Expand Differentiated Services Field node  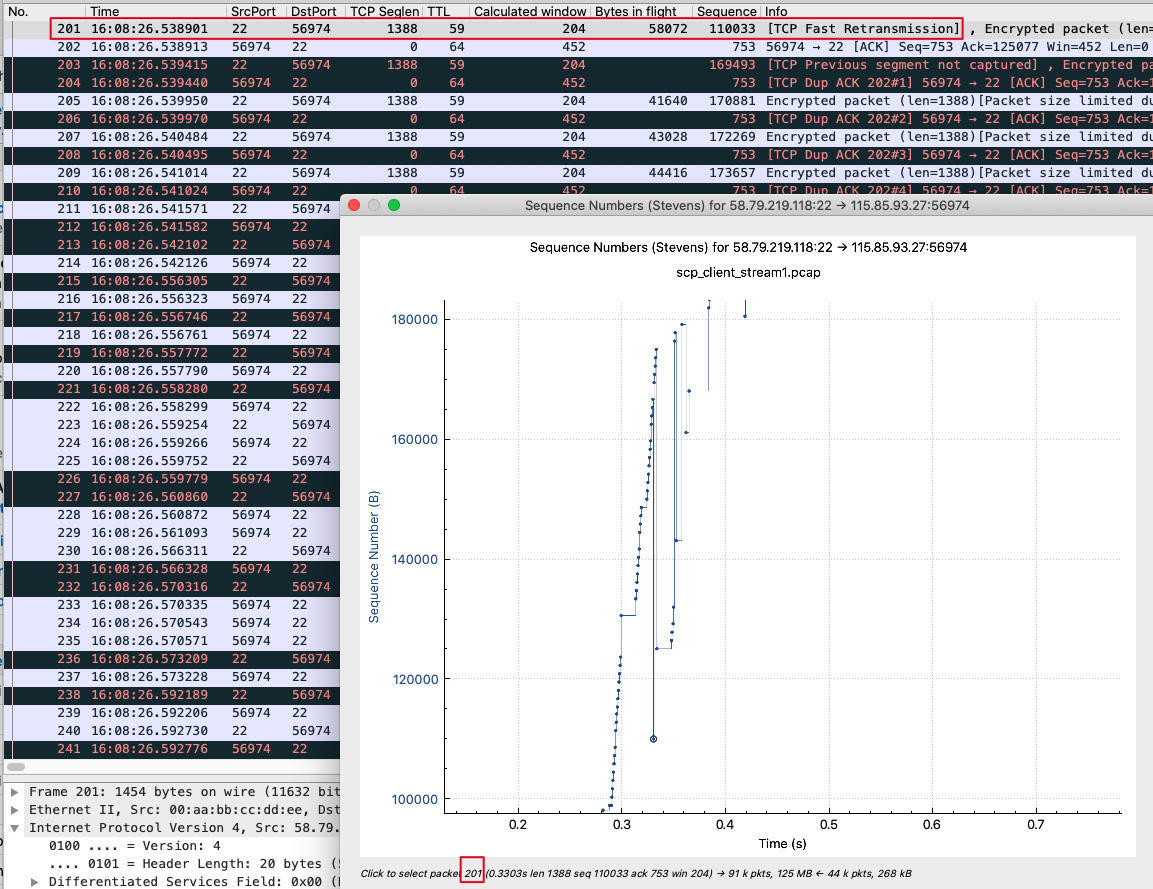tap(35, 881)
